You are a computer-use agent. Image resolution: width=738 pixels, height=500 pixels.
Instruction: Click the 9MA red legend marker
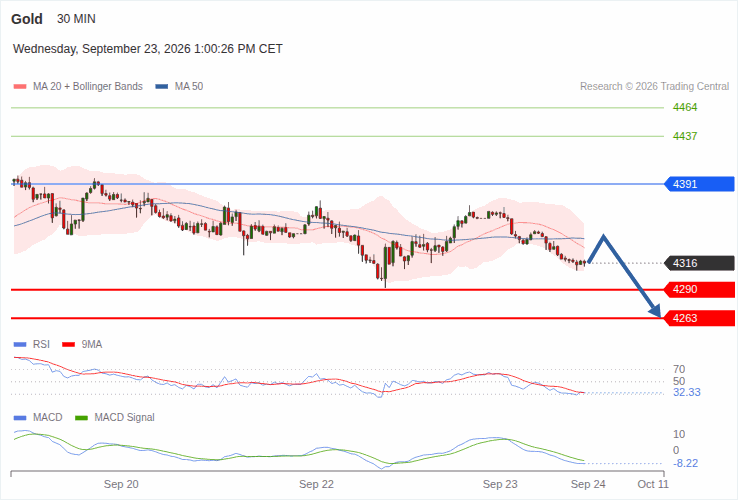tap(69, 345)
